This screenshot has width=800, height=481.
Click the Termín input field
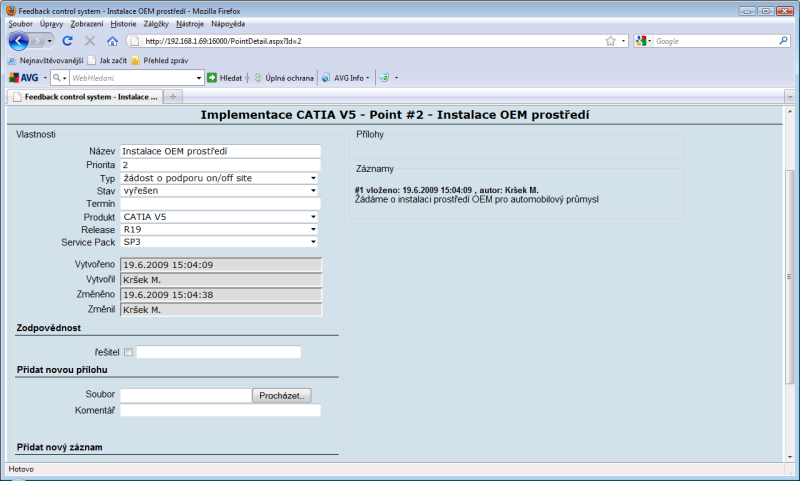pos(220,204)
